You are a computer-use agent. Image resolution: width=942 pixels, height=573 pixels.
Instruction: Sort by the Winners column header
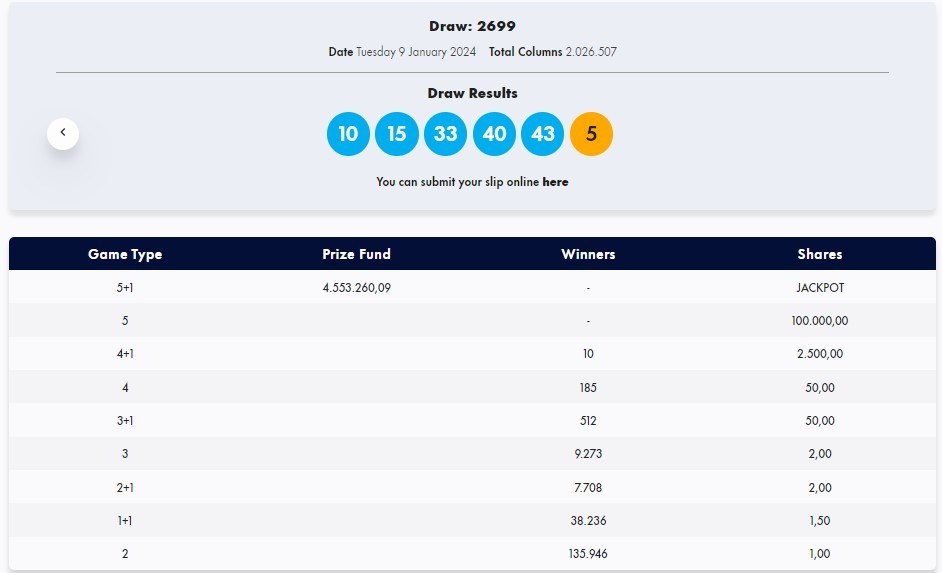tap(588, 254)
